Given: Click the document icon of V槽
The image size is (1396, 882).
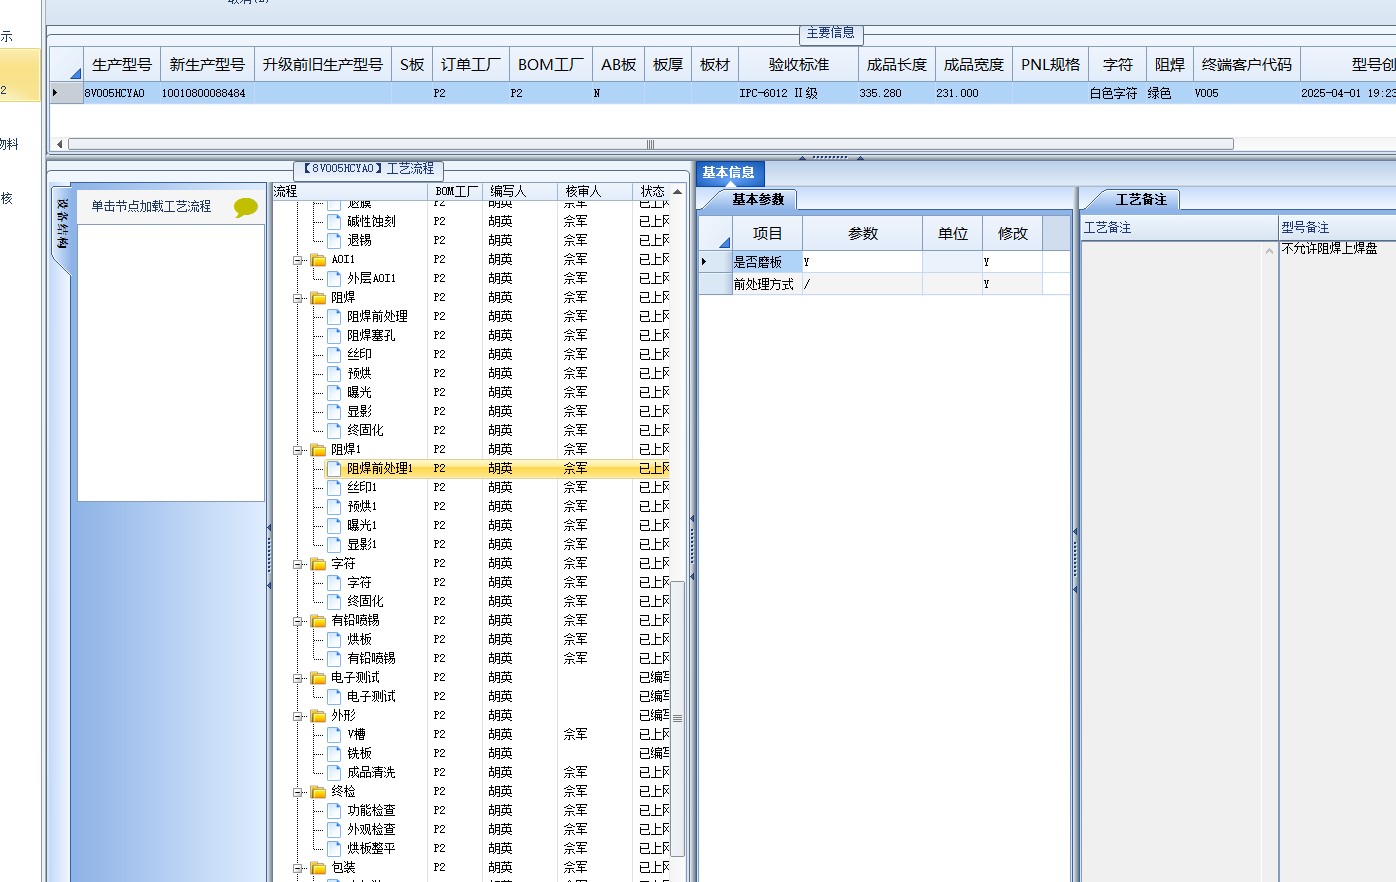Looking at the screenshot, I should [x=334, y=734].
